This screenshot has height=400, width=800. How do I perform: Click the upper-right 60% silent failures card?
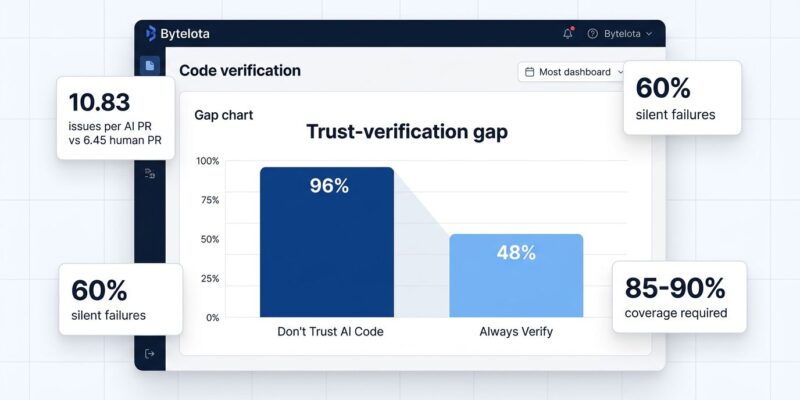pyautogui.click(x=681, y=97)
